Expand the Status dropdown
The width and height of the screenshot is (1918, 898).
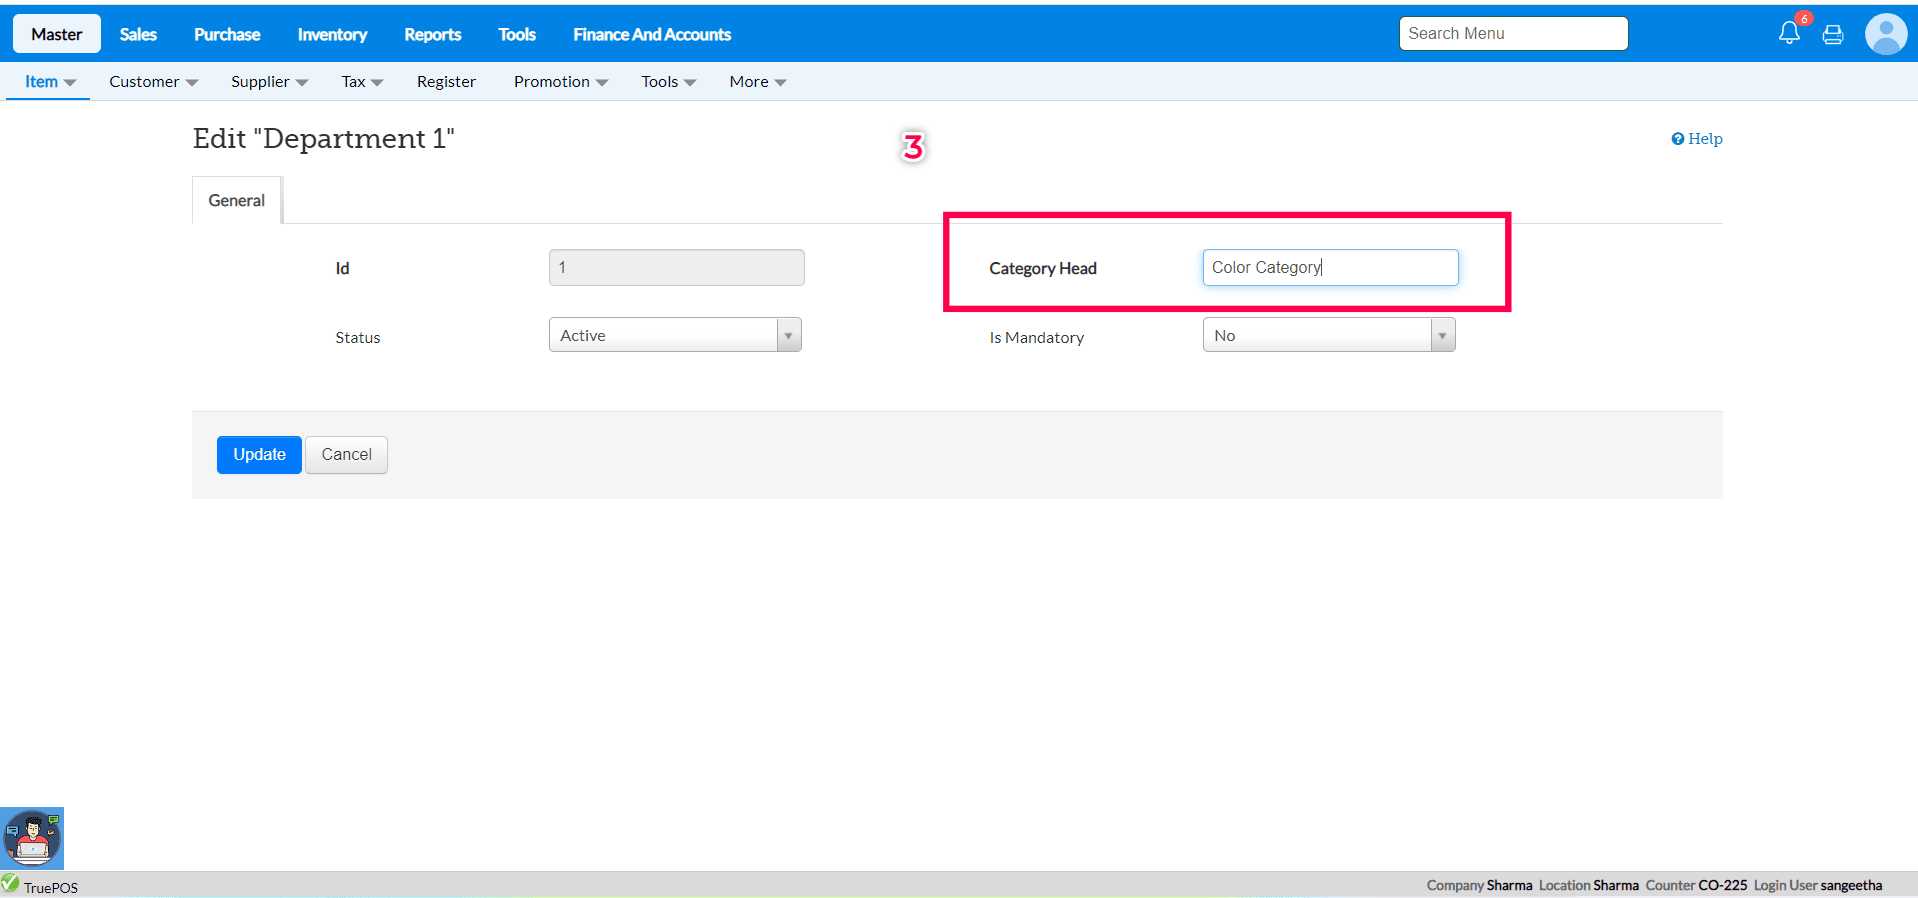788,336
